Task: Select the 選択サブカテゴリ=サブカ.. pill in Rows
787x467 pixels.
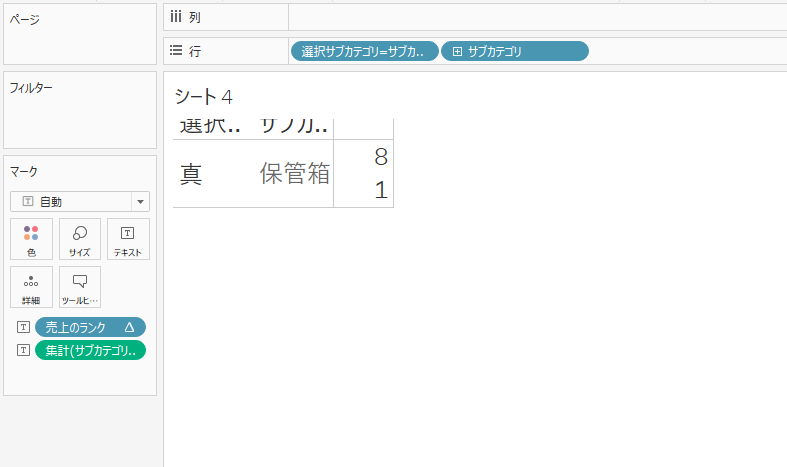Action: pyautogui.click(x=363, y=51)
